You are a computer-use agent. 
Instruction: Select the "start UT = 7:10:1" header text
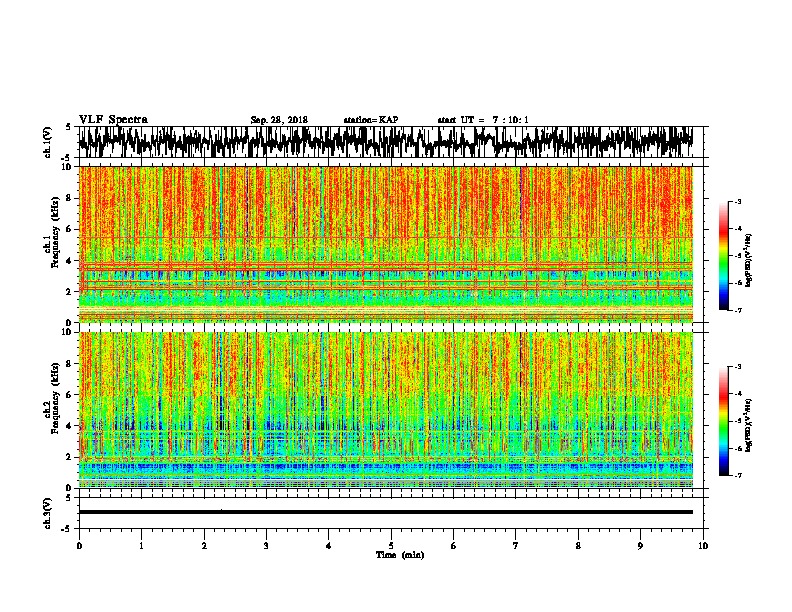click(x=483, y=120)
